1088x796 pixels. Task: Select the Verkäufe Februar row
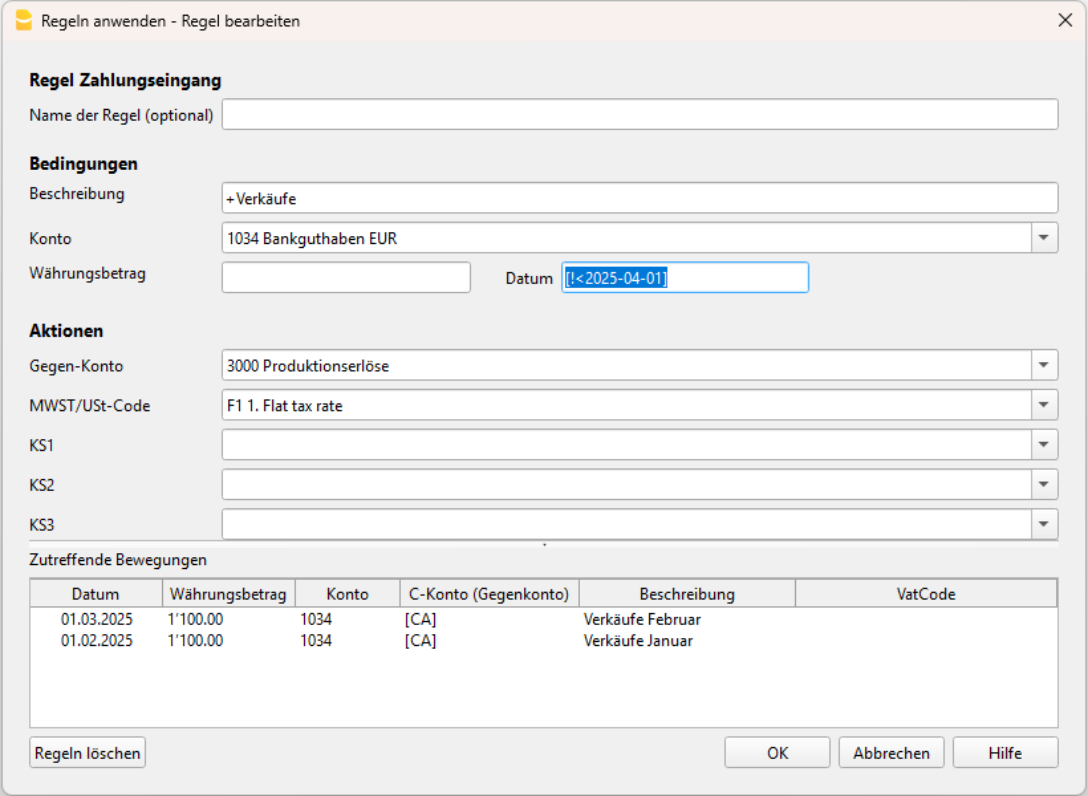point(642,619)
